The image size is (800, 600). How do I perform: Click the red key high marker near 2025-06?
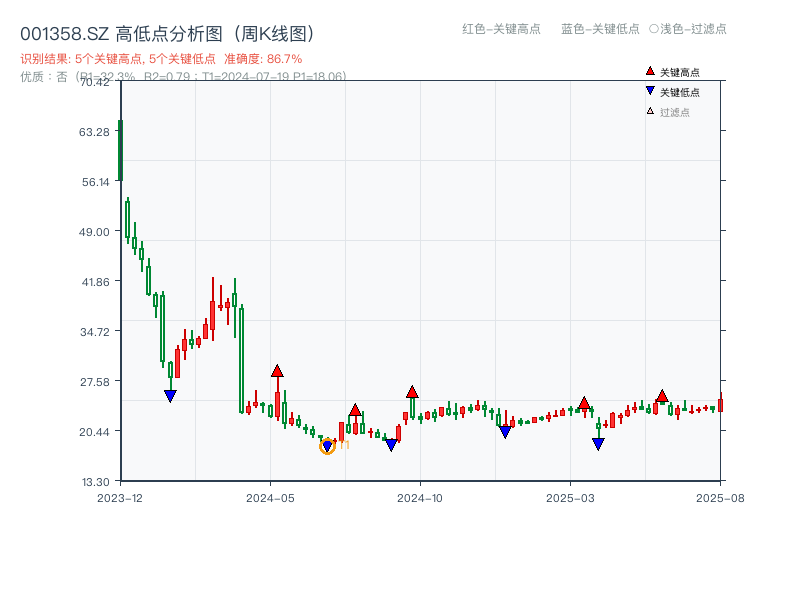click(662, 396)
